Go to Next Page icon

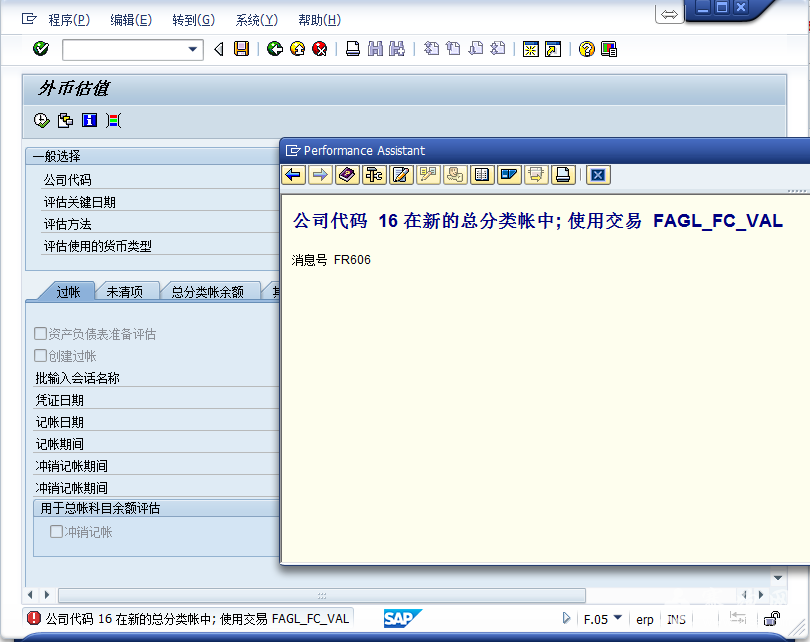[475, 49]
